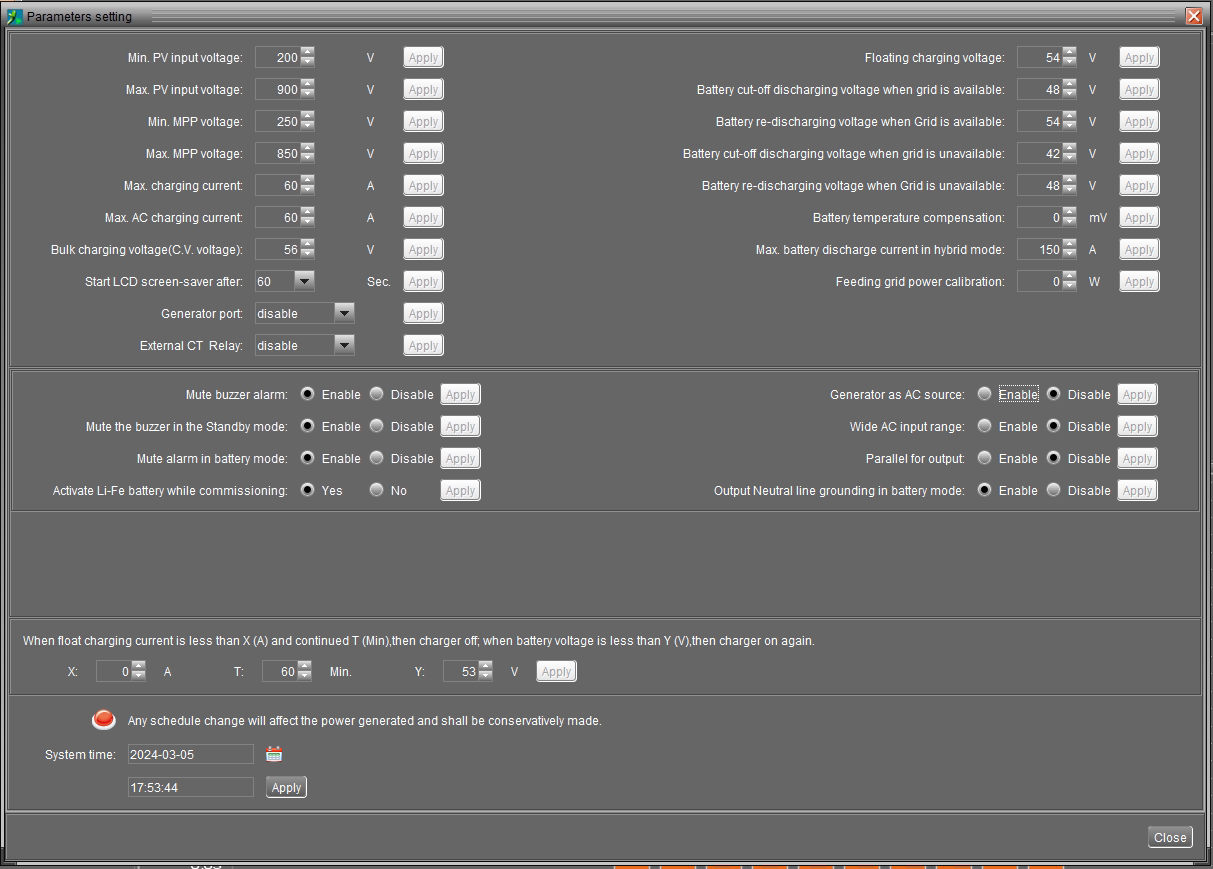
Task: Click Apply next to the system time field
Action: click(286, 788)
